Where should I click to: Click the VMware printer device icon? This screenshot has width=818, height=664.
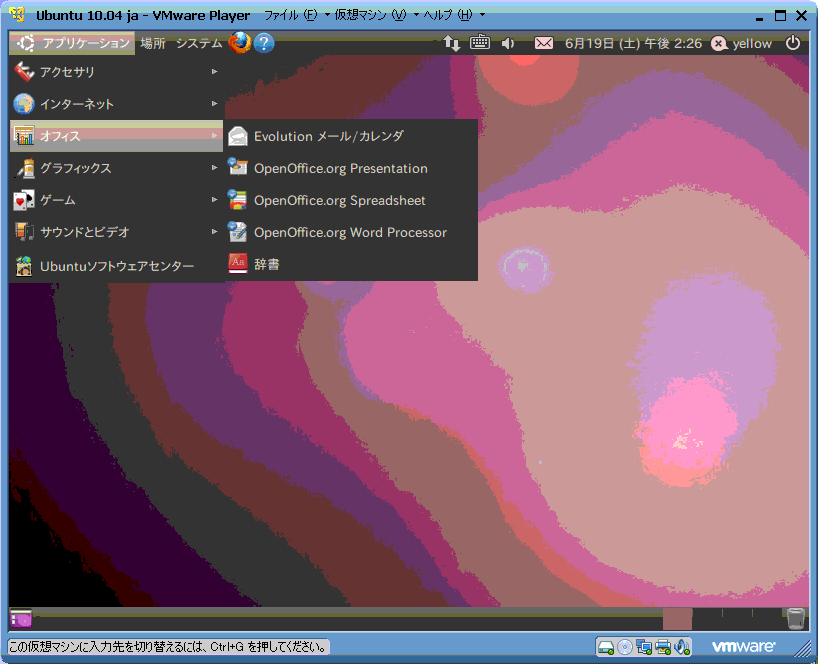coord(663,647)
